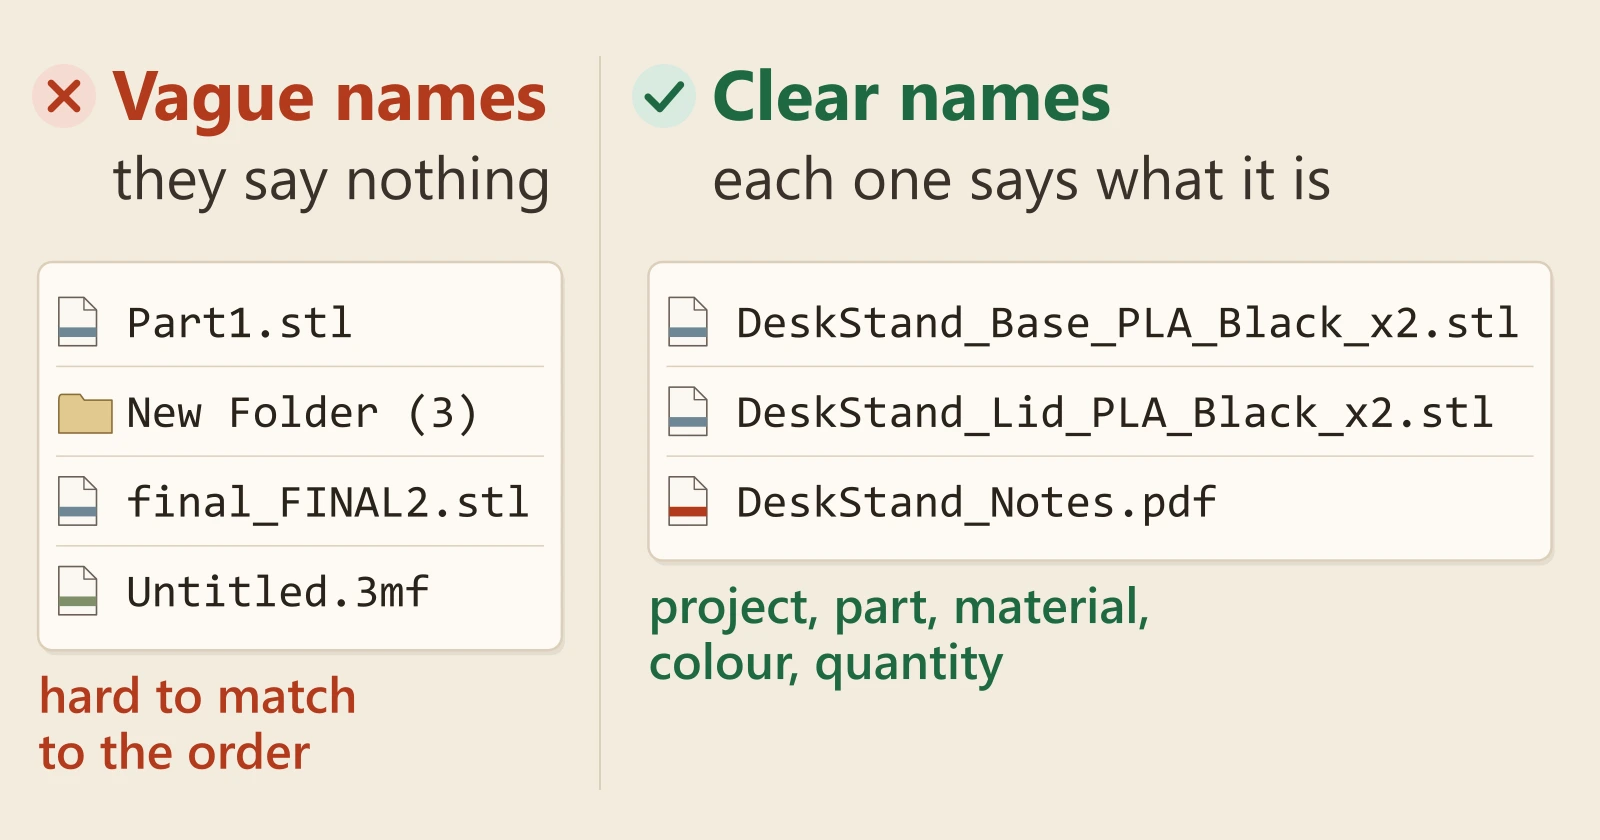
Task: Click the file icon beside Part1.stl
Action: pos(78,322)
